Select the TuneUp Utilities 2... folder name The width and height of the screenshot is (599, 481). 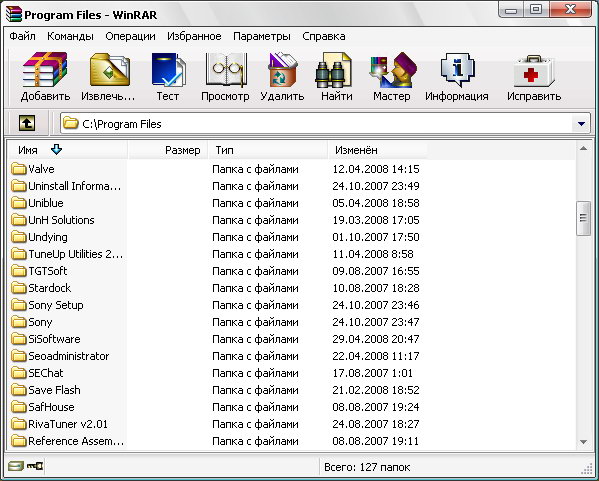coord(76,254)
